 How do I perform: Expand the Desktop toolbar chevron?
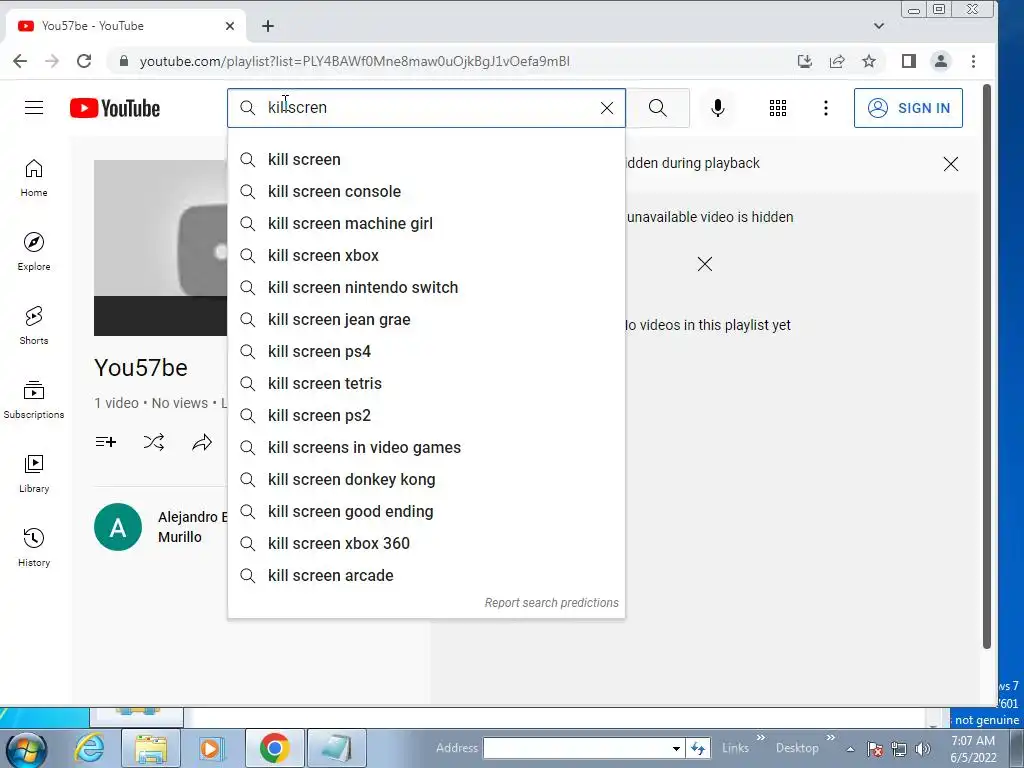[831, 738]
